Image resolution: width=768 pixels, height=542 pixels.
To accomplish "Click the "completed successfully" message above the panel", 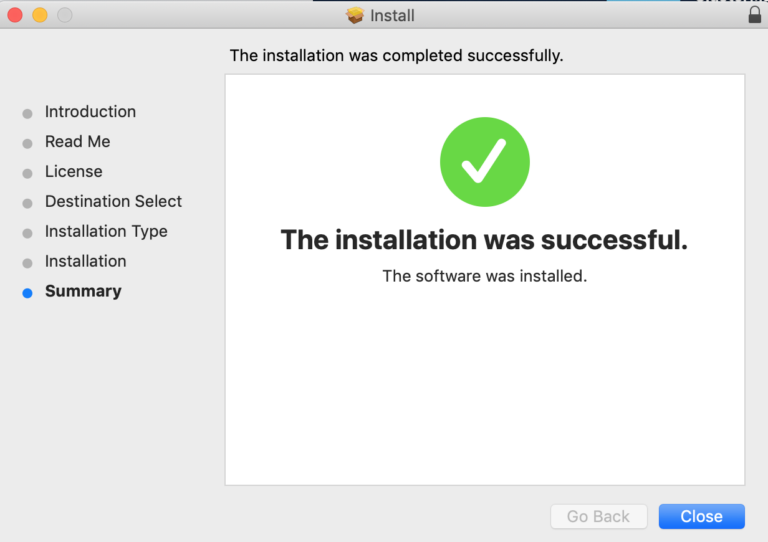I will [x=397, y=56].
